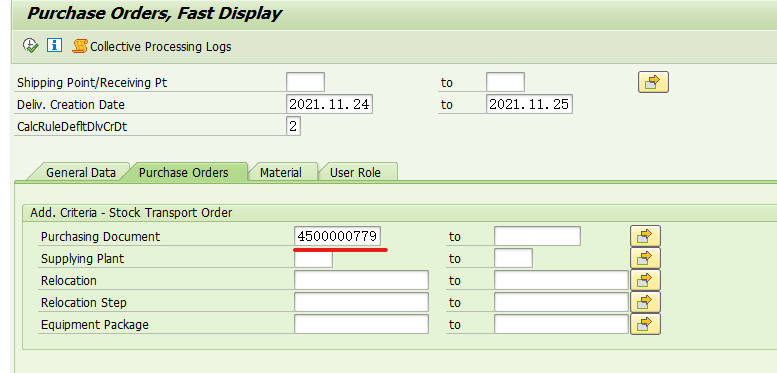
Task: Switch to the Material tab
Action: [280, 172]
